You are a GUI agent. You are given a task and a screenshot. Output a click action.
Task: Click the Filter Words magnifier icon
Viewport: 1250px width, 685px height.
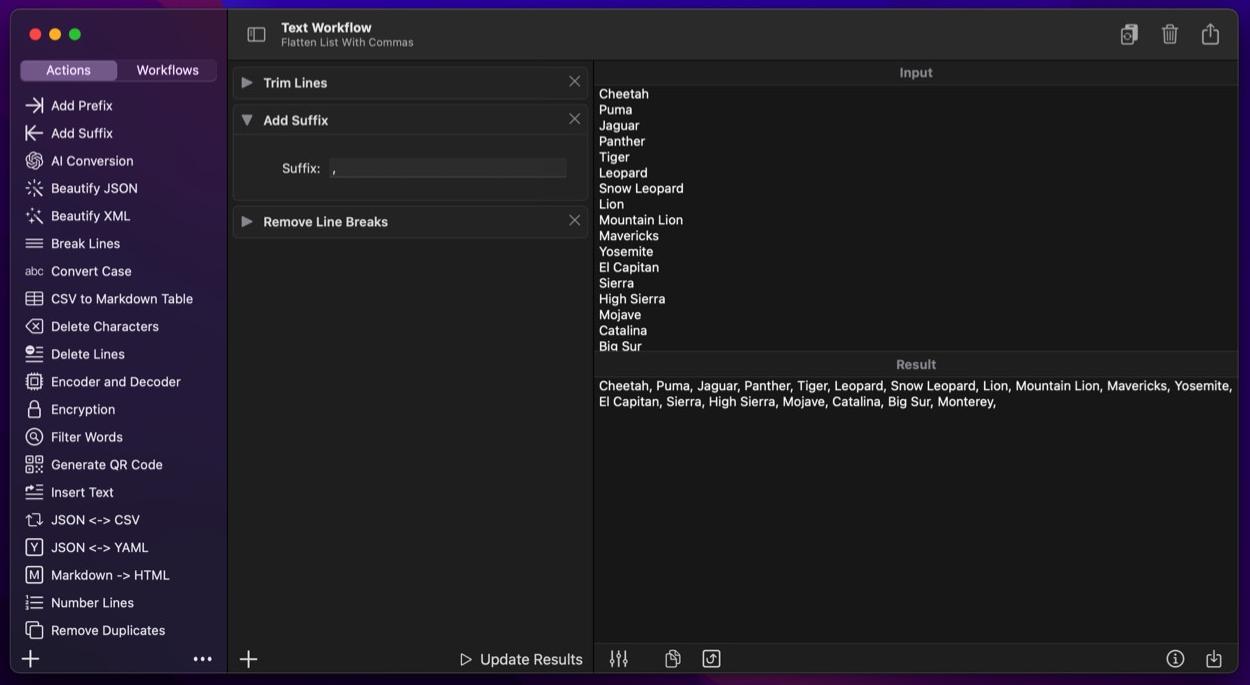point(34,437)
